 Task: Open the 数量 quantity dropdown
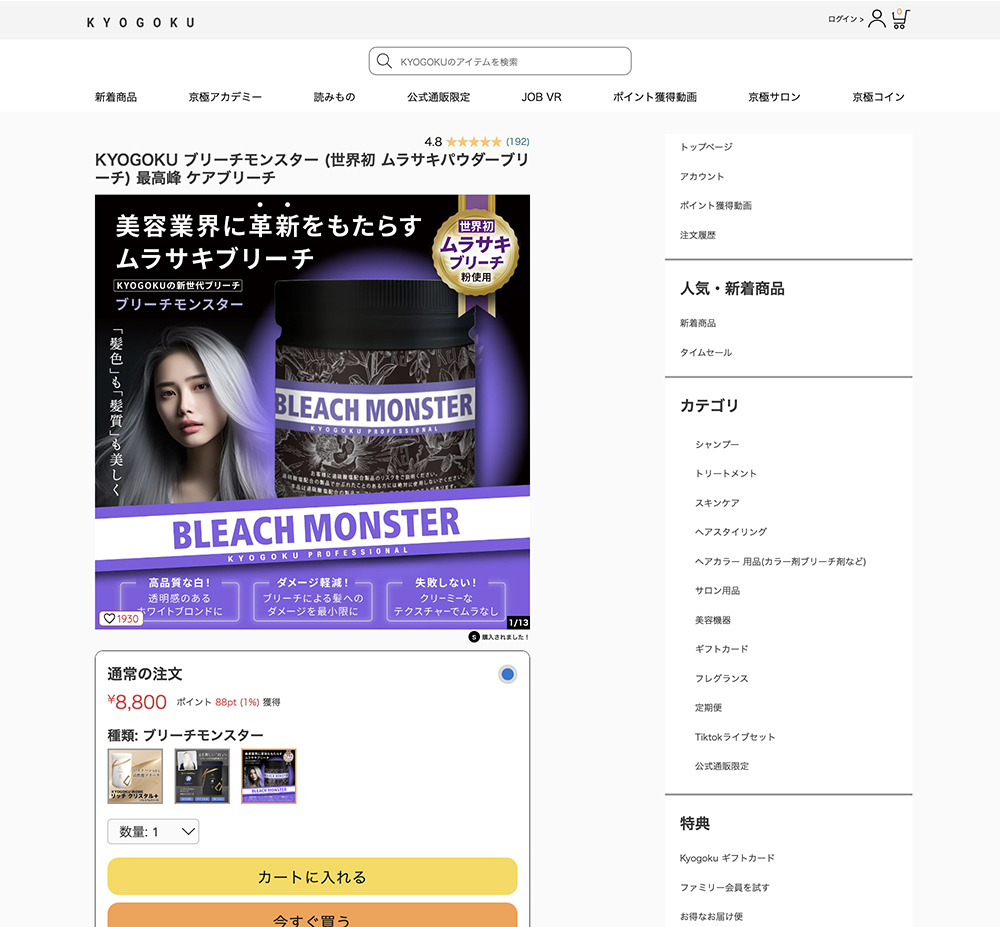153,831
